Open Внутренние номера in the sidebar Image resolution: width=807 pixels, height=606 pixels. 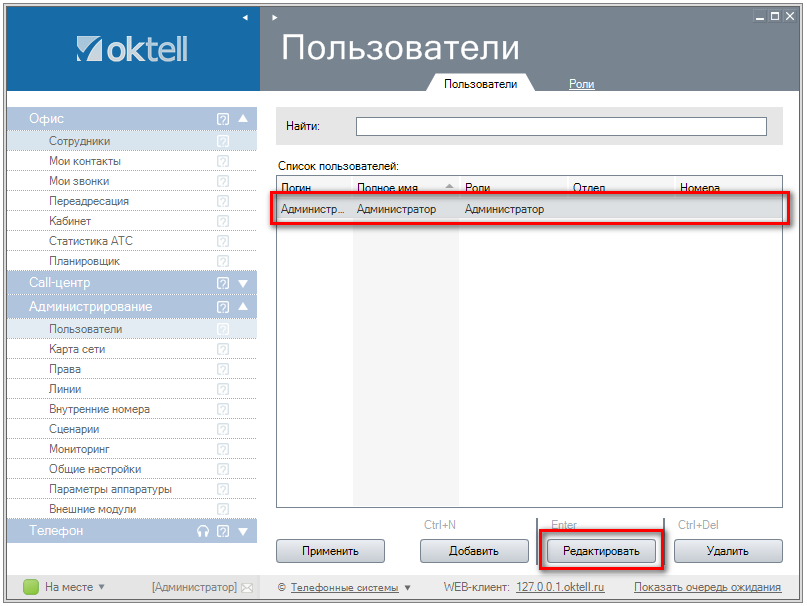pos(99,409)
